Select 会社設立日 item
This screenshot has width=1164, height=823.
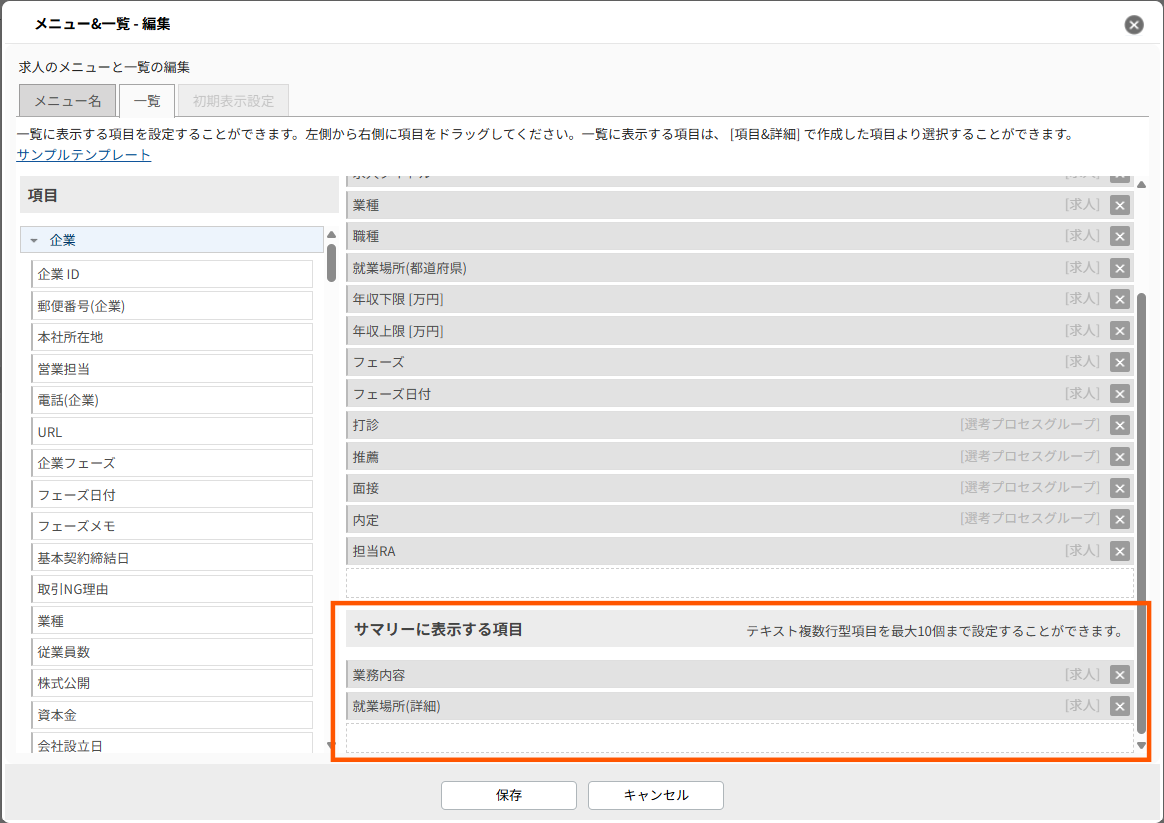click(172, 744)
